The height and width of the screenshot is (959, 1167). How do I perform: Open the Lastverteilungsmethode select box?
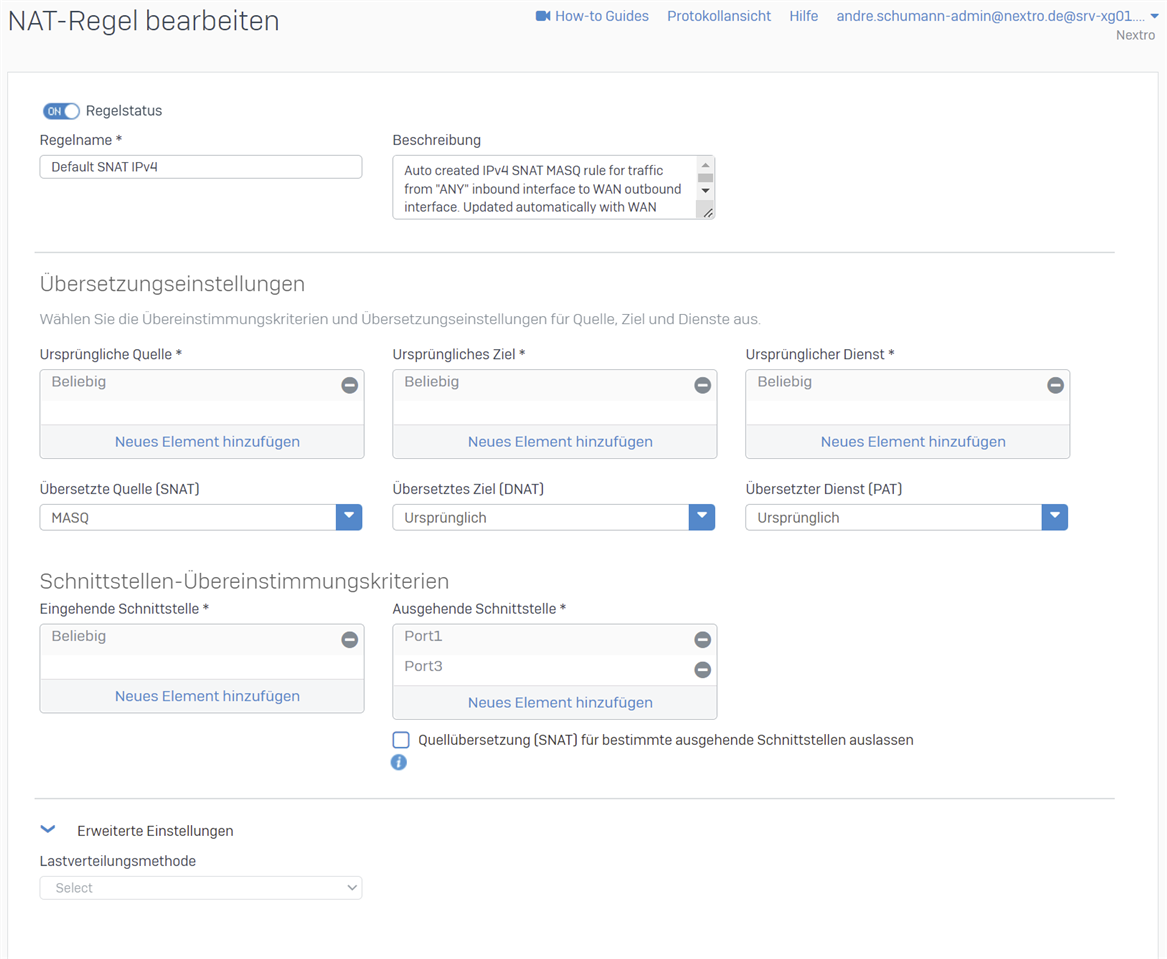pyautogui.click(x=200, y=887)
